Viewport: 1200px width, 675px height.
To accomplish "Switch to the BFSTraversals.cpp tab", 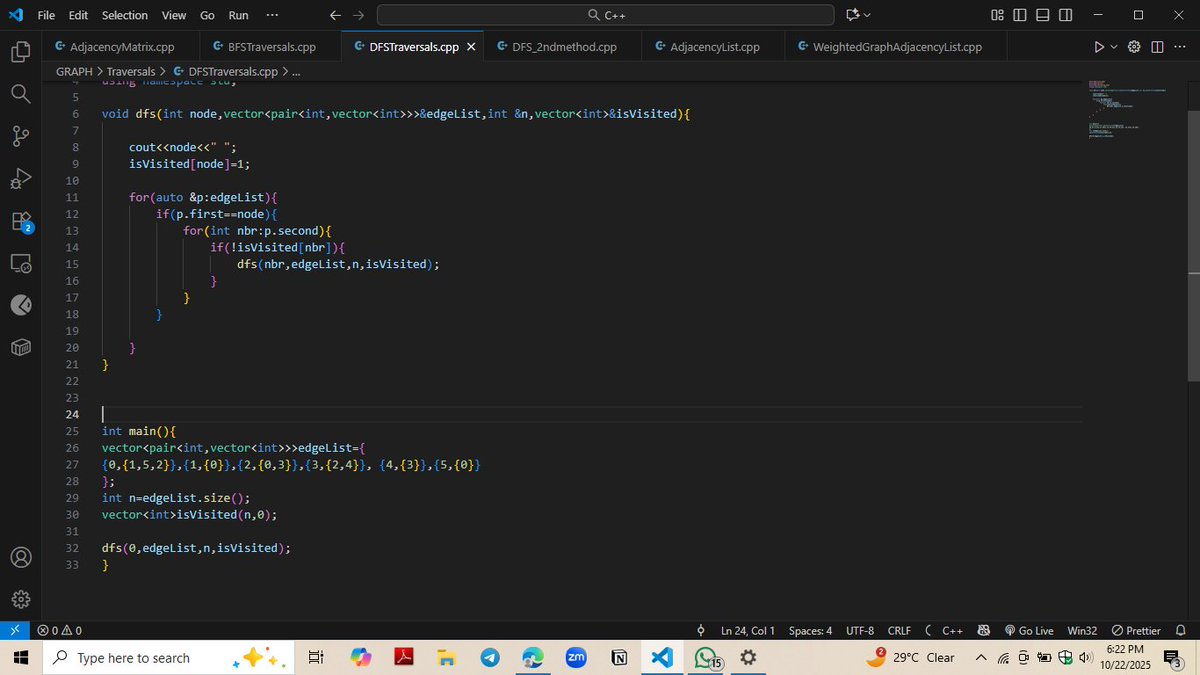I will 268,46.
